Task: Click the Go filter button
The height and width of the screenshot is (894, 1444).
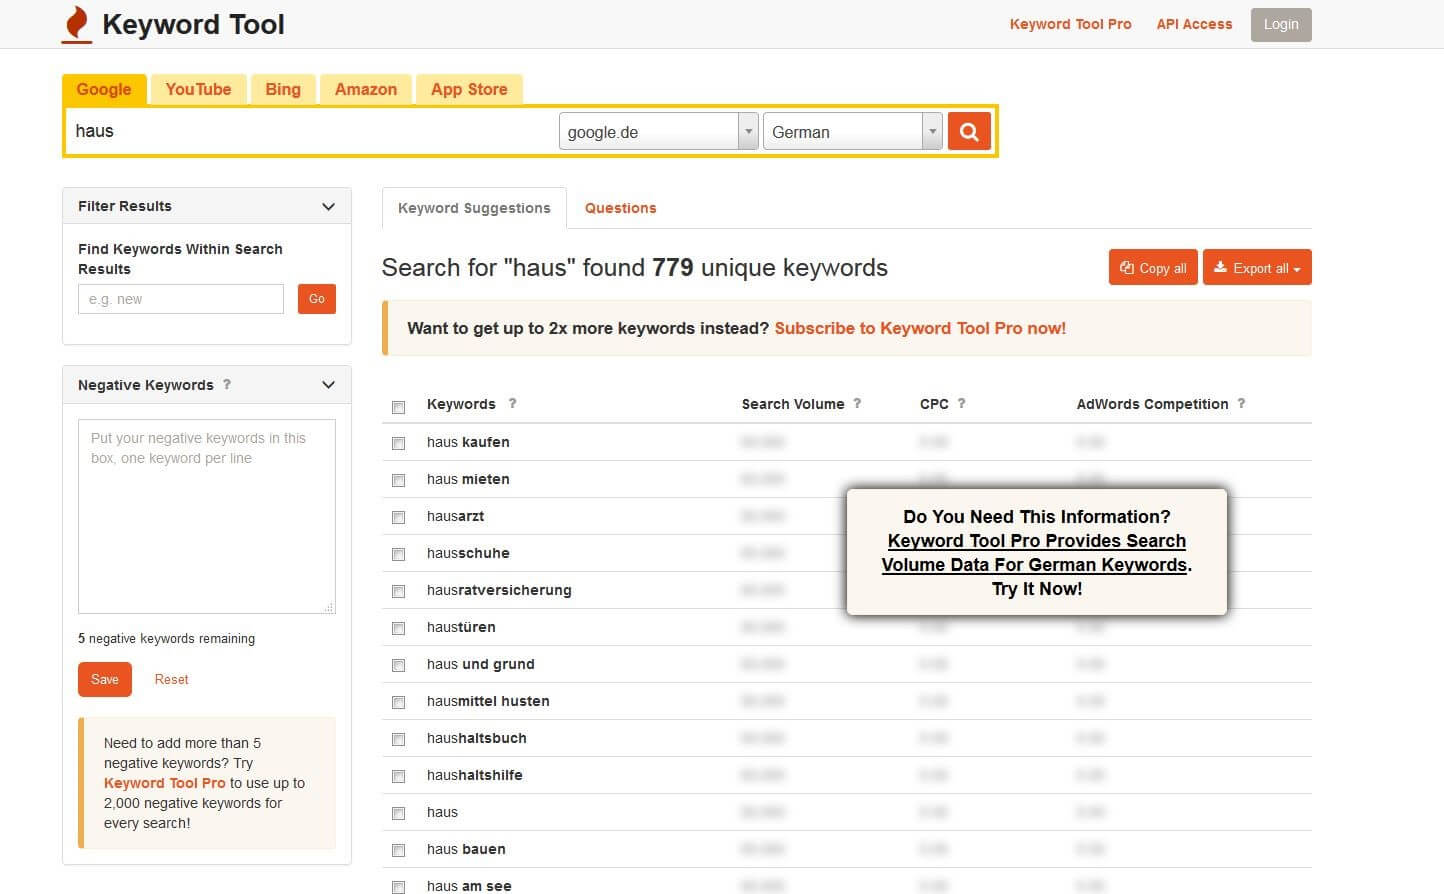Action: point(317,299)
